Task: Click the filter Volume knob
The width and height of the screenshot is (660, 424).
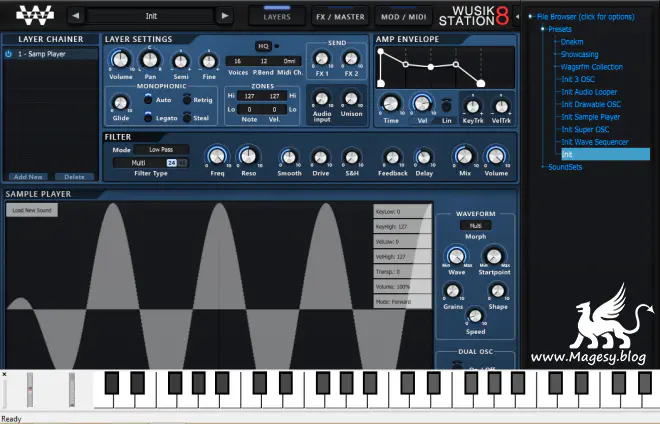Action: pos(496,156)
